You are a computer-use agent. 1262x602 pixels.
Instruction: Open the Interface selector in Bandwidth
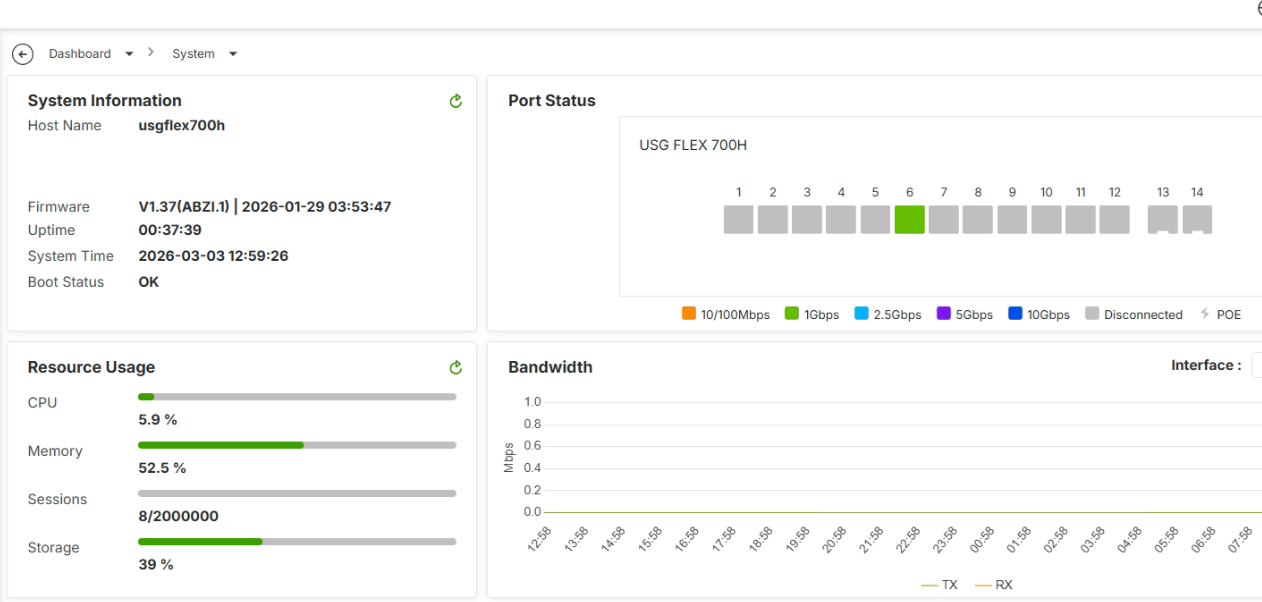[x=1256, y=366]
